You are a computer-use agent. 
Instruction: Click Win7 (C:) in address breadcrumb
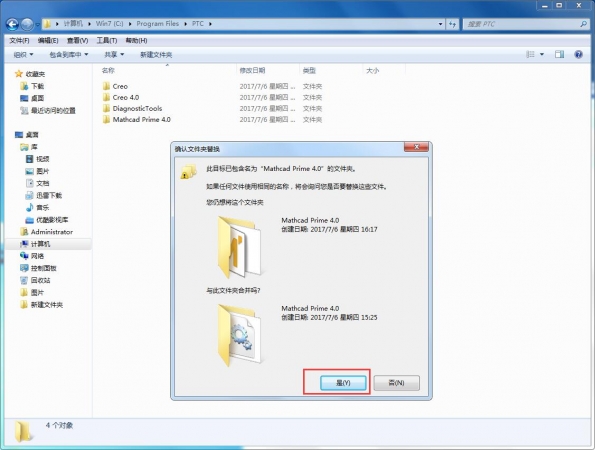pos(109,24)
